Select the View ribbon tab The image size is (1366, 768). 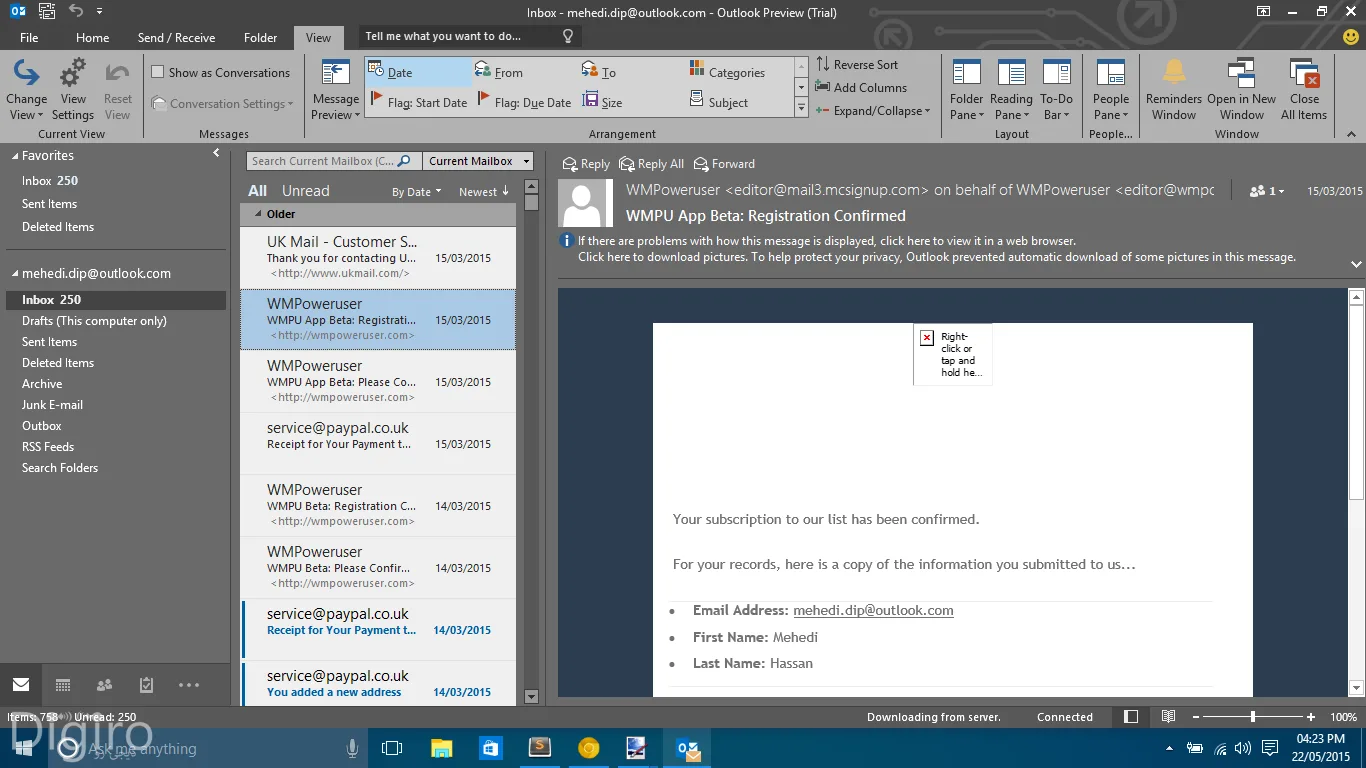point(318,38)
